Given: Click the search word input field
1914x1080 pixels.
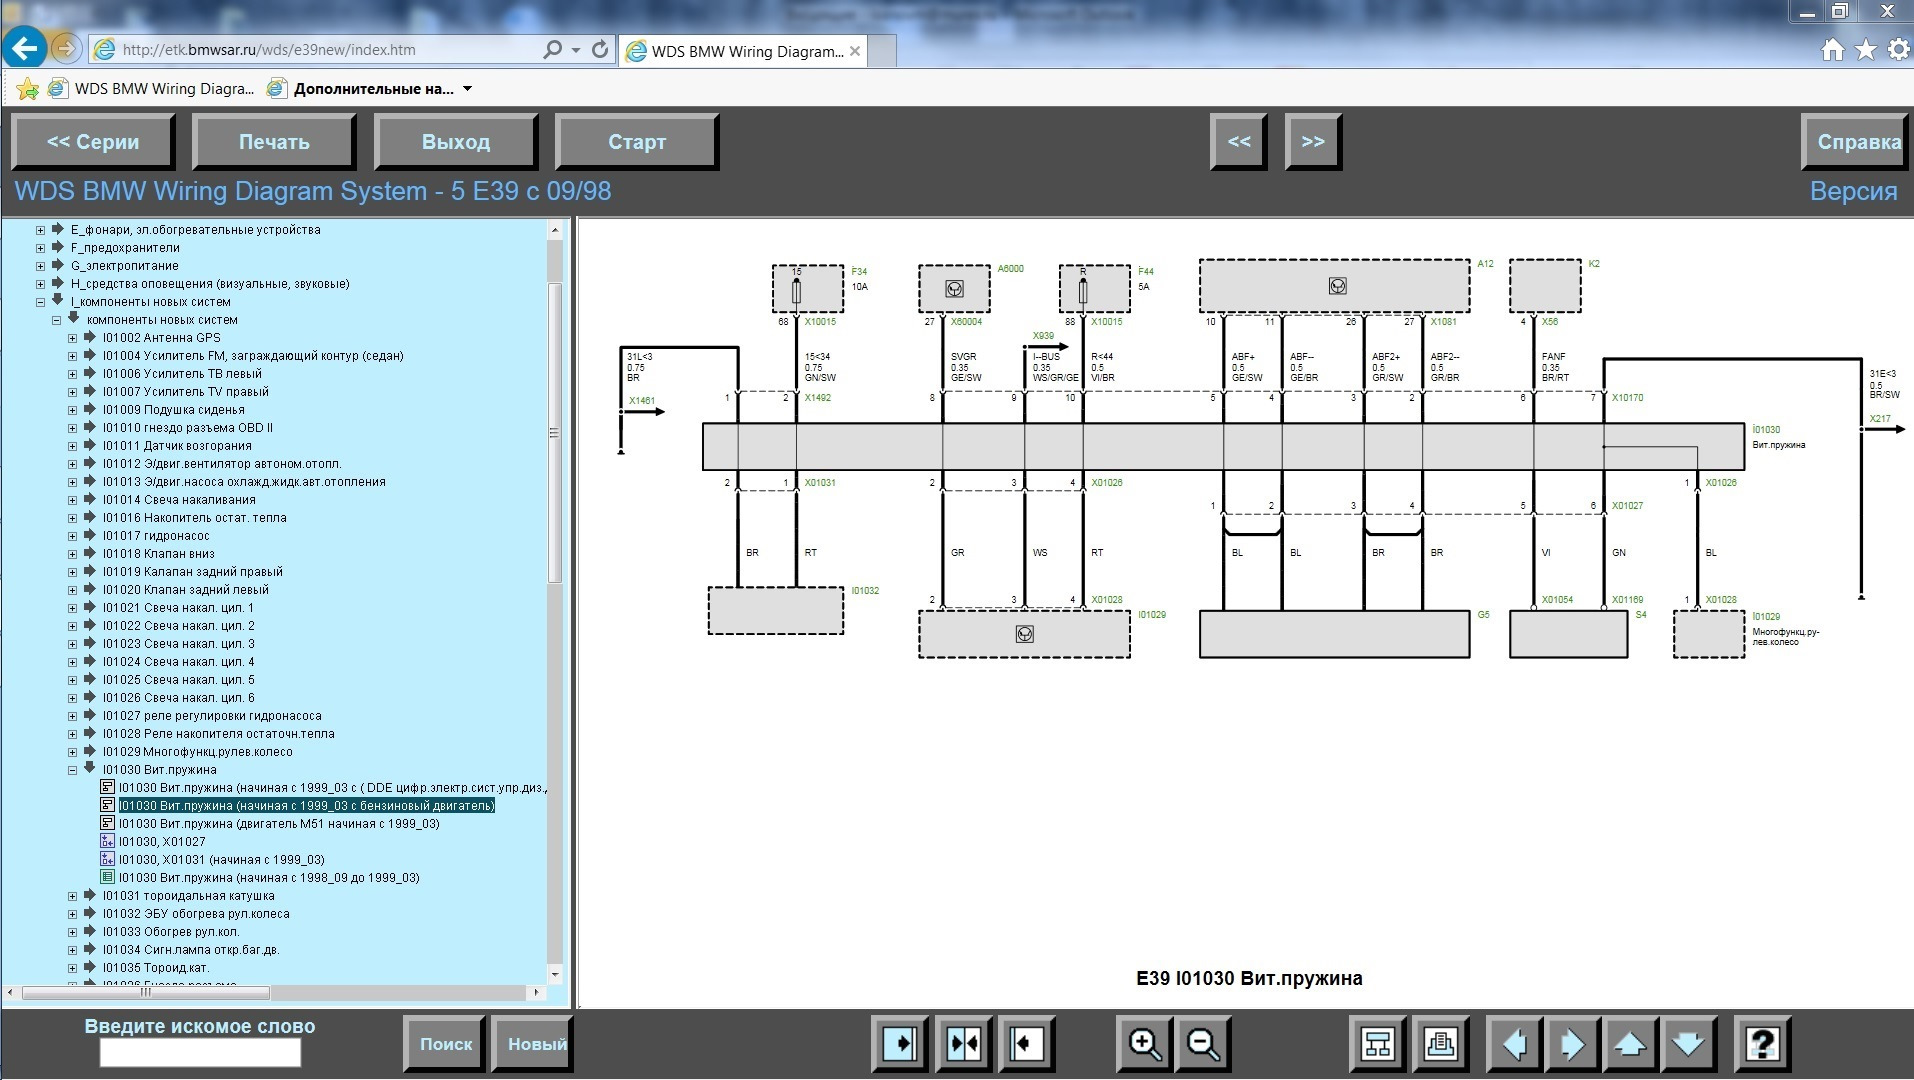Looking at the screenshot, I should pyautogui.click(x=200, y=1053).
